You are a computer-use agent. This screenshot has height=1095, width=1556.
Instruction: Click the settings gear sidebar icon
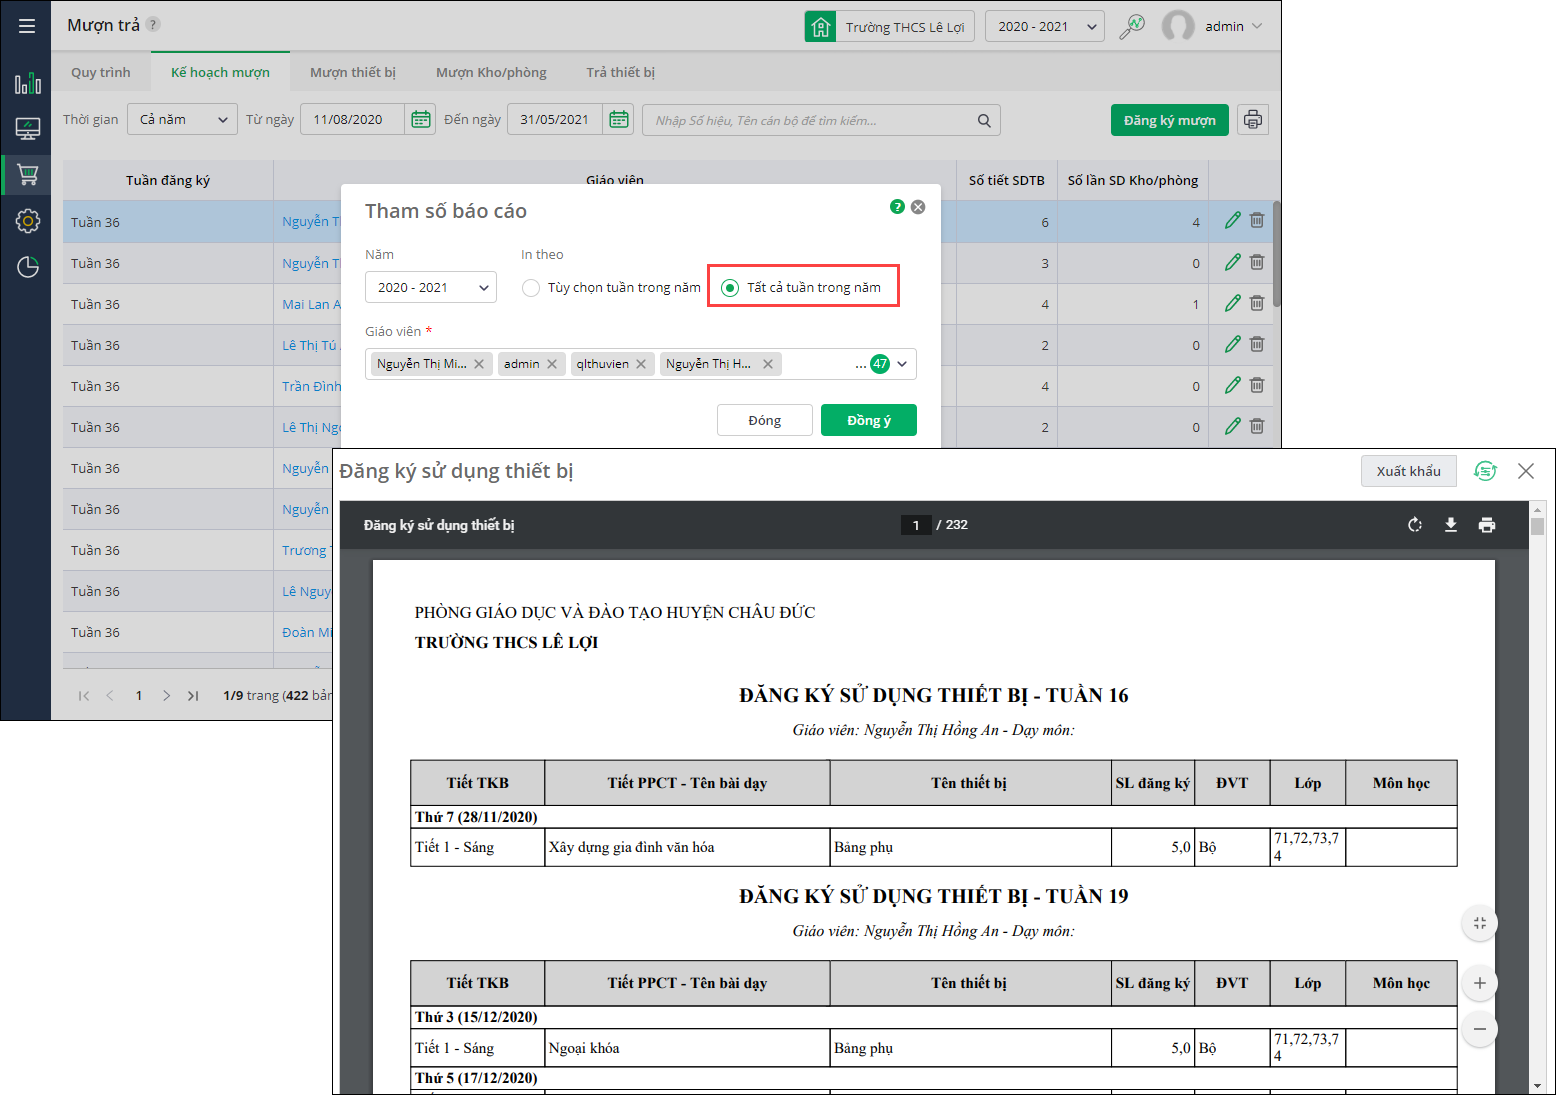27,221
